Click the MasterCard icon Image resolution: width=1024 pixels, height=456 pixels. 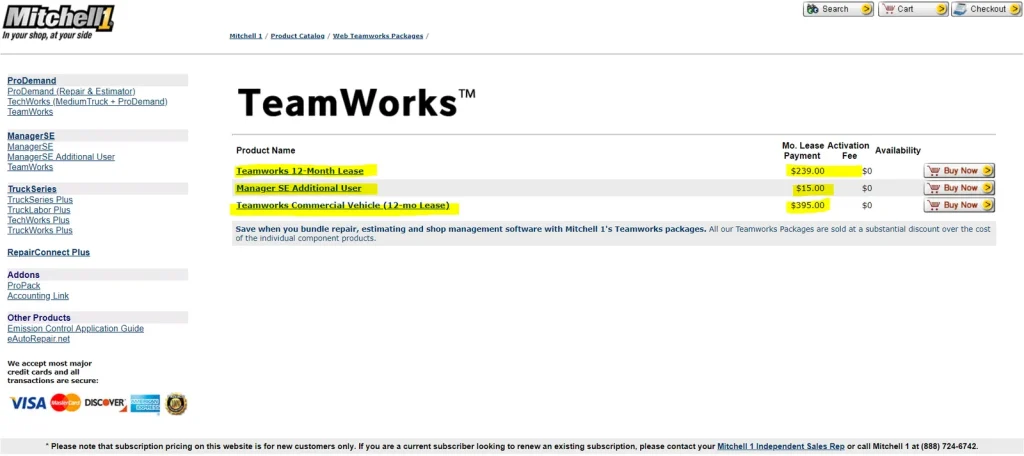(x=65, y=403)
